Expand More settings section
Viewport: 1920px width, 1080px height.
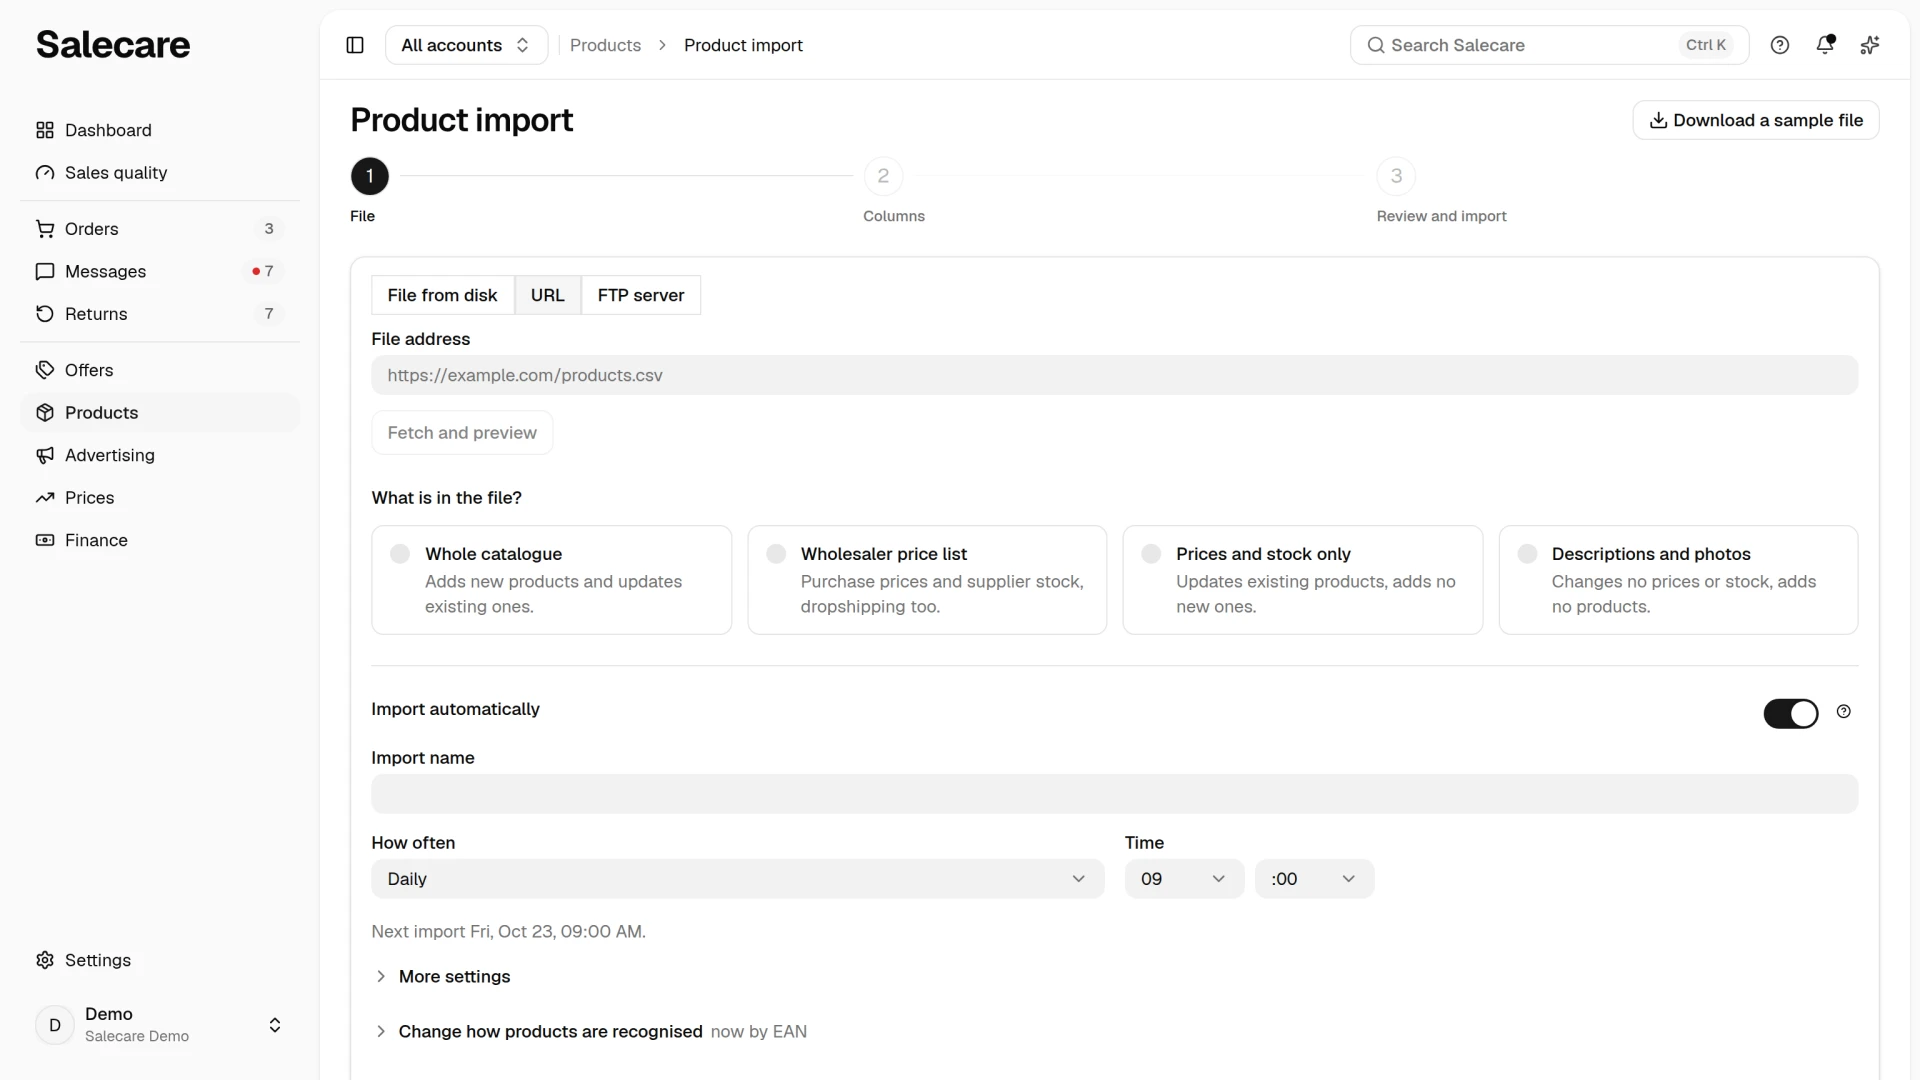point(441,977)
